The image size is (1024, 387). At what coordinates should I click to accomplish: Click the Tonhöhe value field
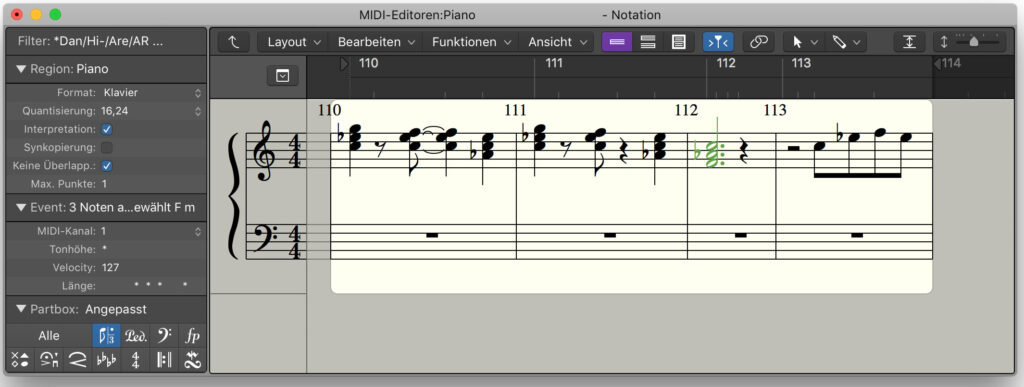click(104, 249)
